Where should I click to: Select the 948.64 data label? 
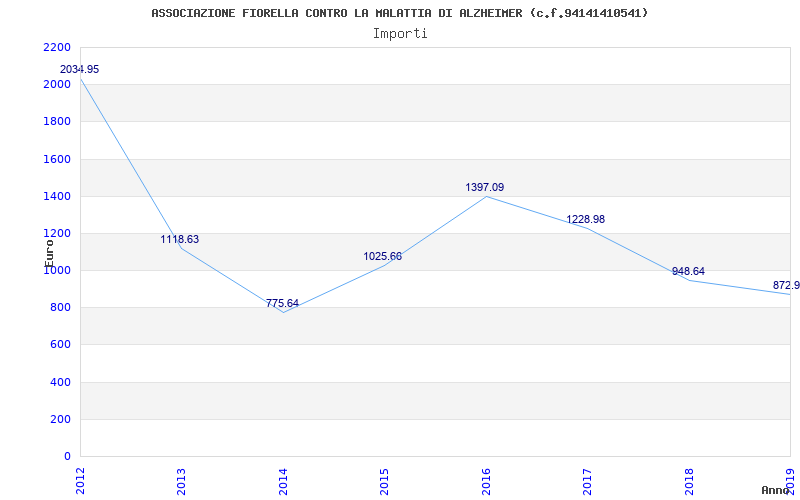(x=688, y=271)
